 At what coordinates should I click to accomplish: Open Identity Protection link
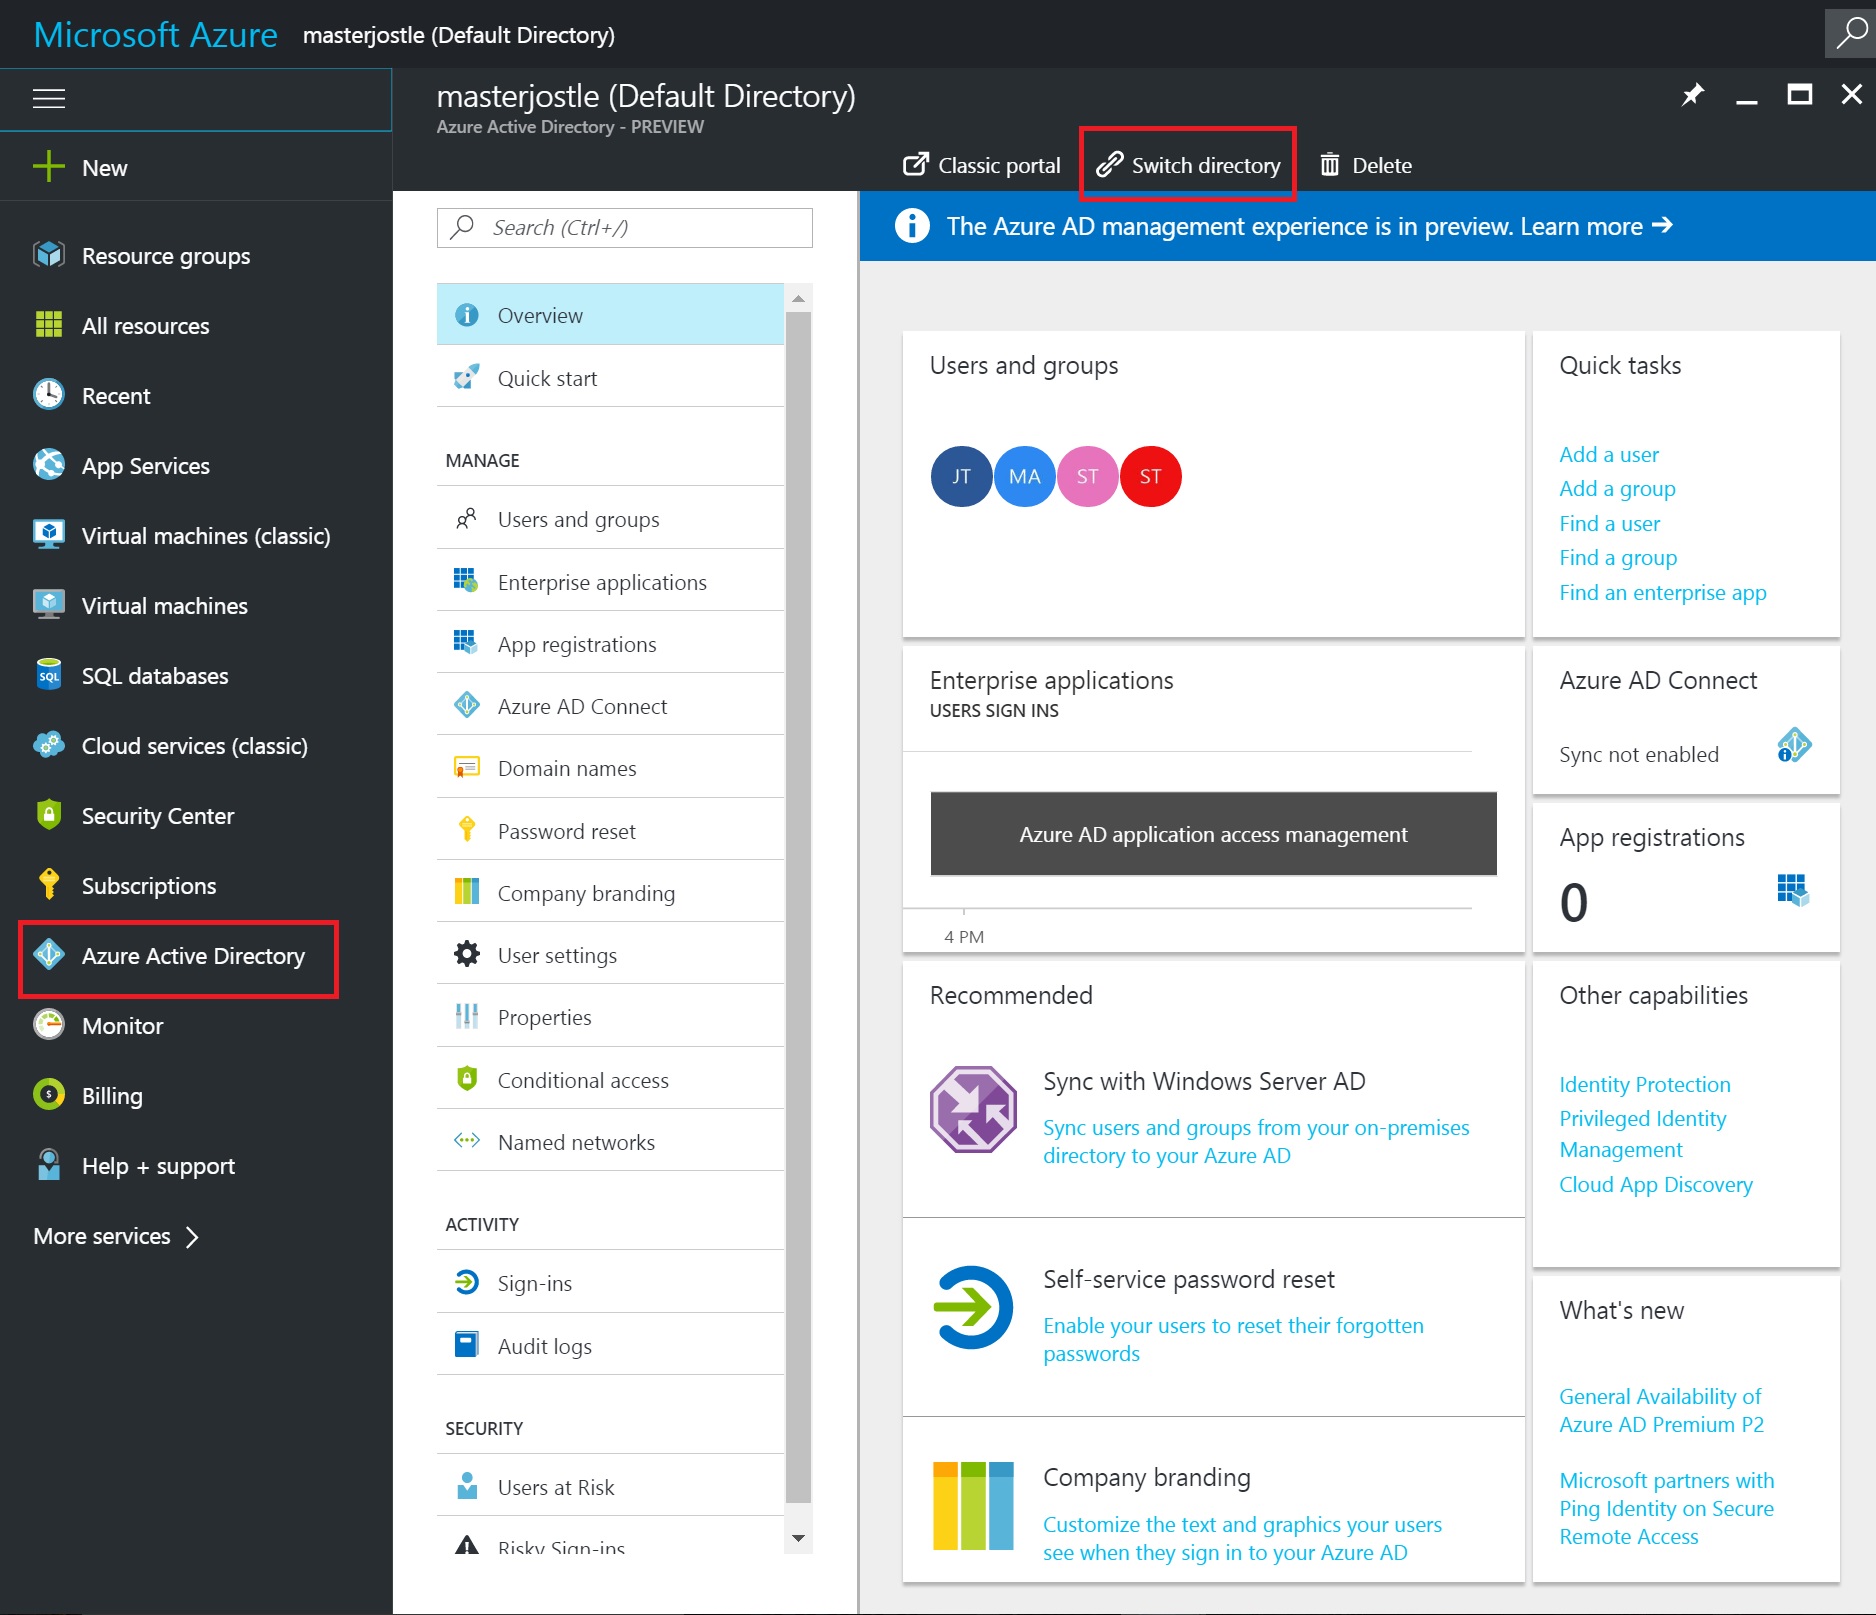click(x=1644, y=1084)
